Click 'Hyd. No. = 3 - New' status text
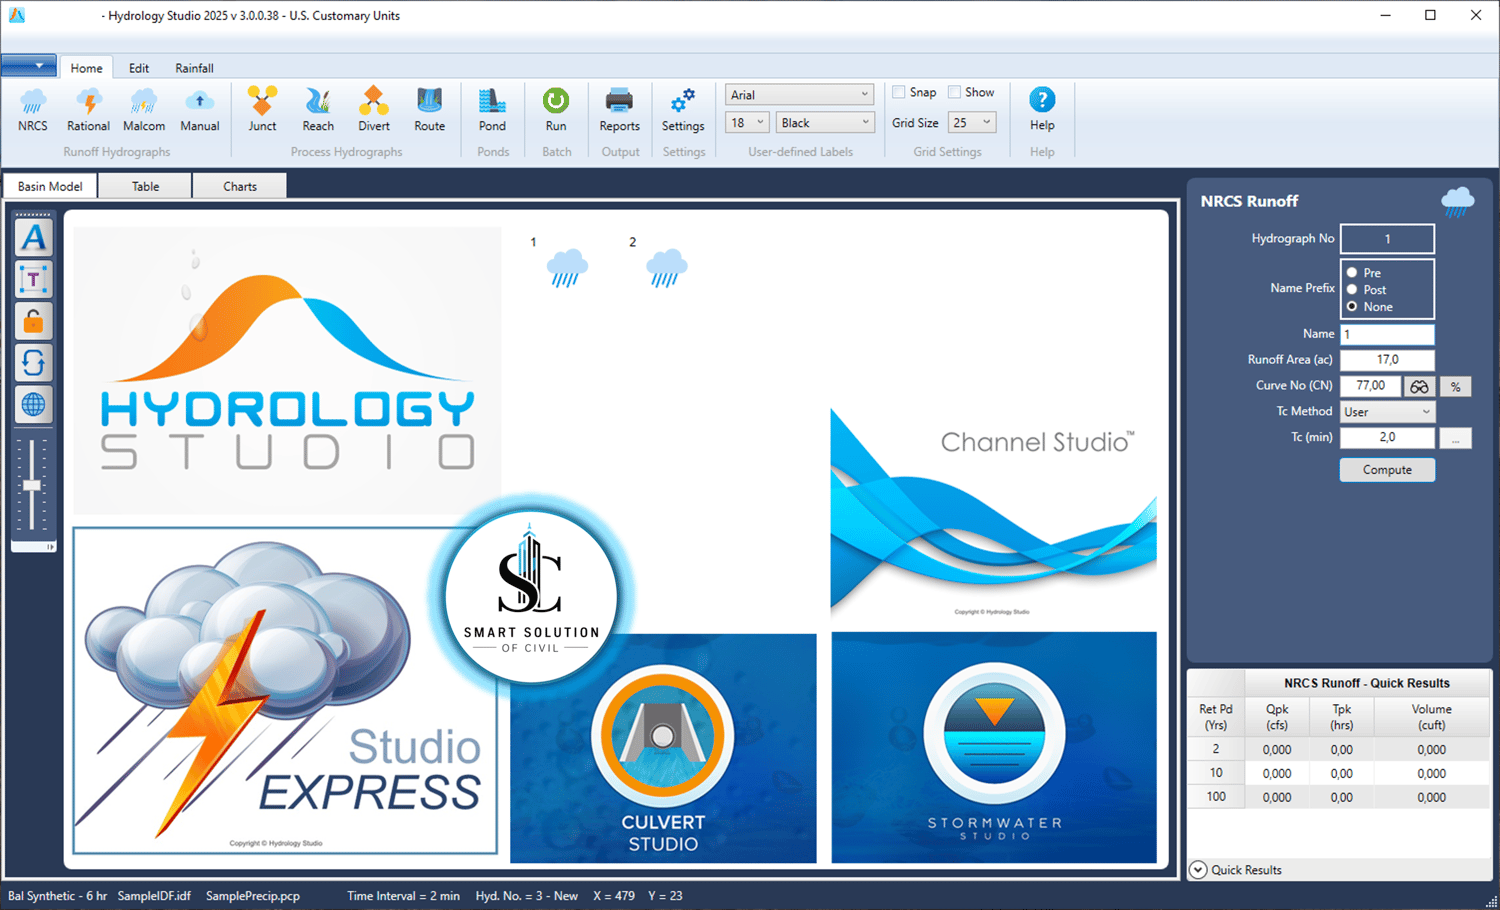Image resolution: width=1500 pixels, height=910 pixels. [526, 896]
